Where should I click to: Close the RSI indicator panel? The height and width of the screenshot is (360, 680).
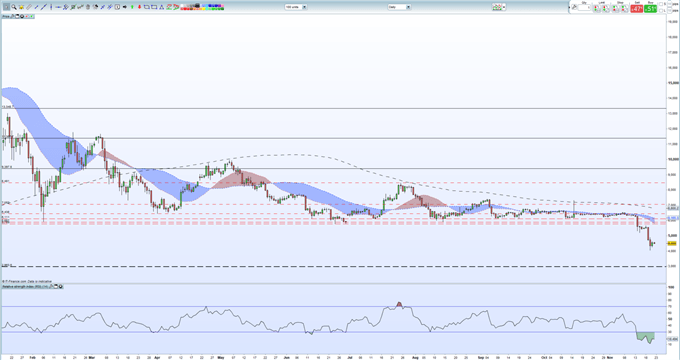[x=60, y=286]
